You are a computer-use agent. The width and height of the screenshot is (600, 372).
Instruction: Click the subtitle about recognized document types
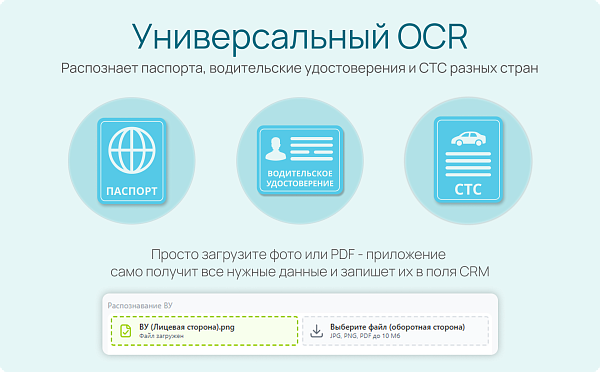[x=300, y=68]
